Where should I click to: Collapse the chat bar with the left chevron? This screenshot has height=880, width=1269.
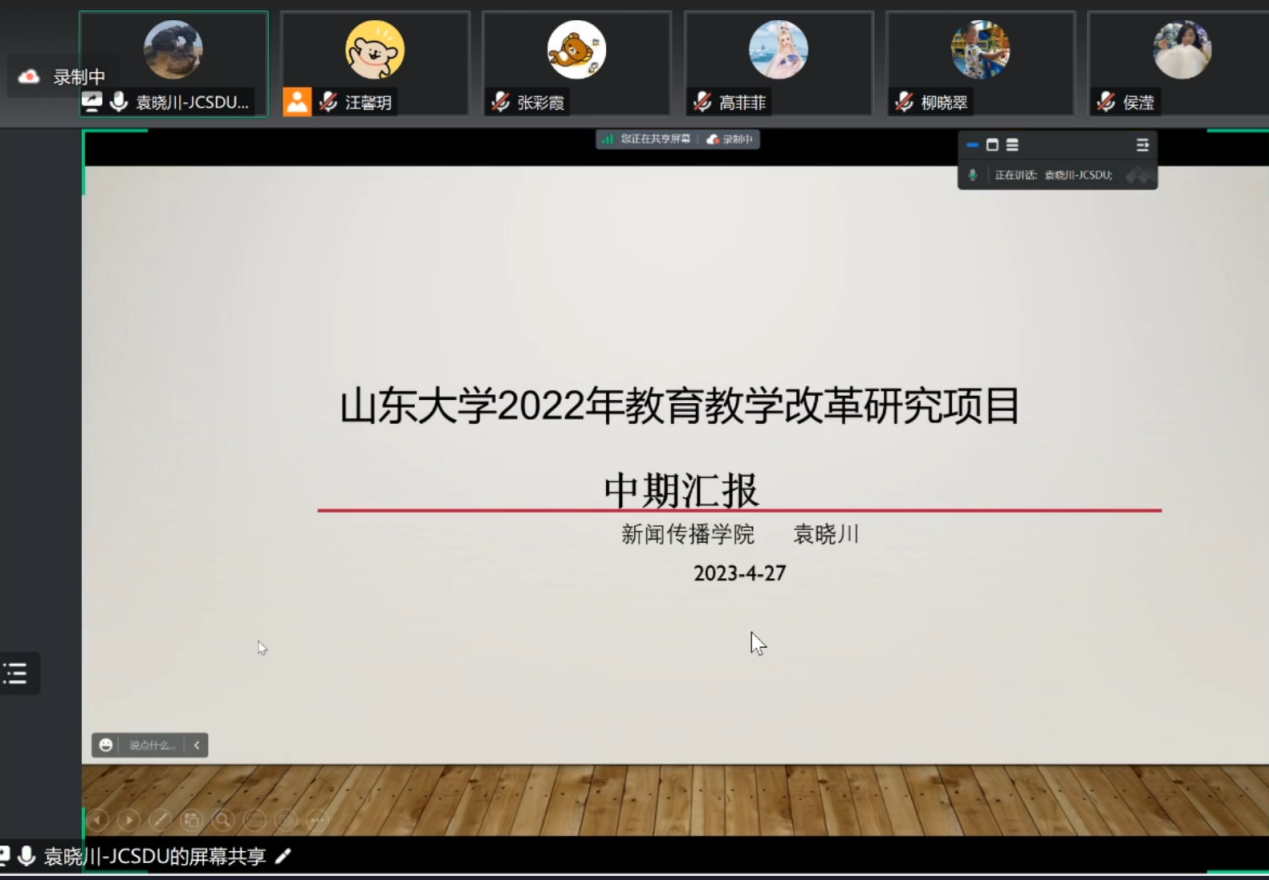(197, 745)
